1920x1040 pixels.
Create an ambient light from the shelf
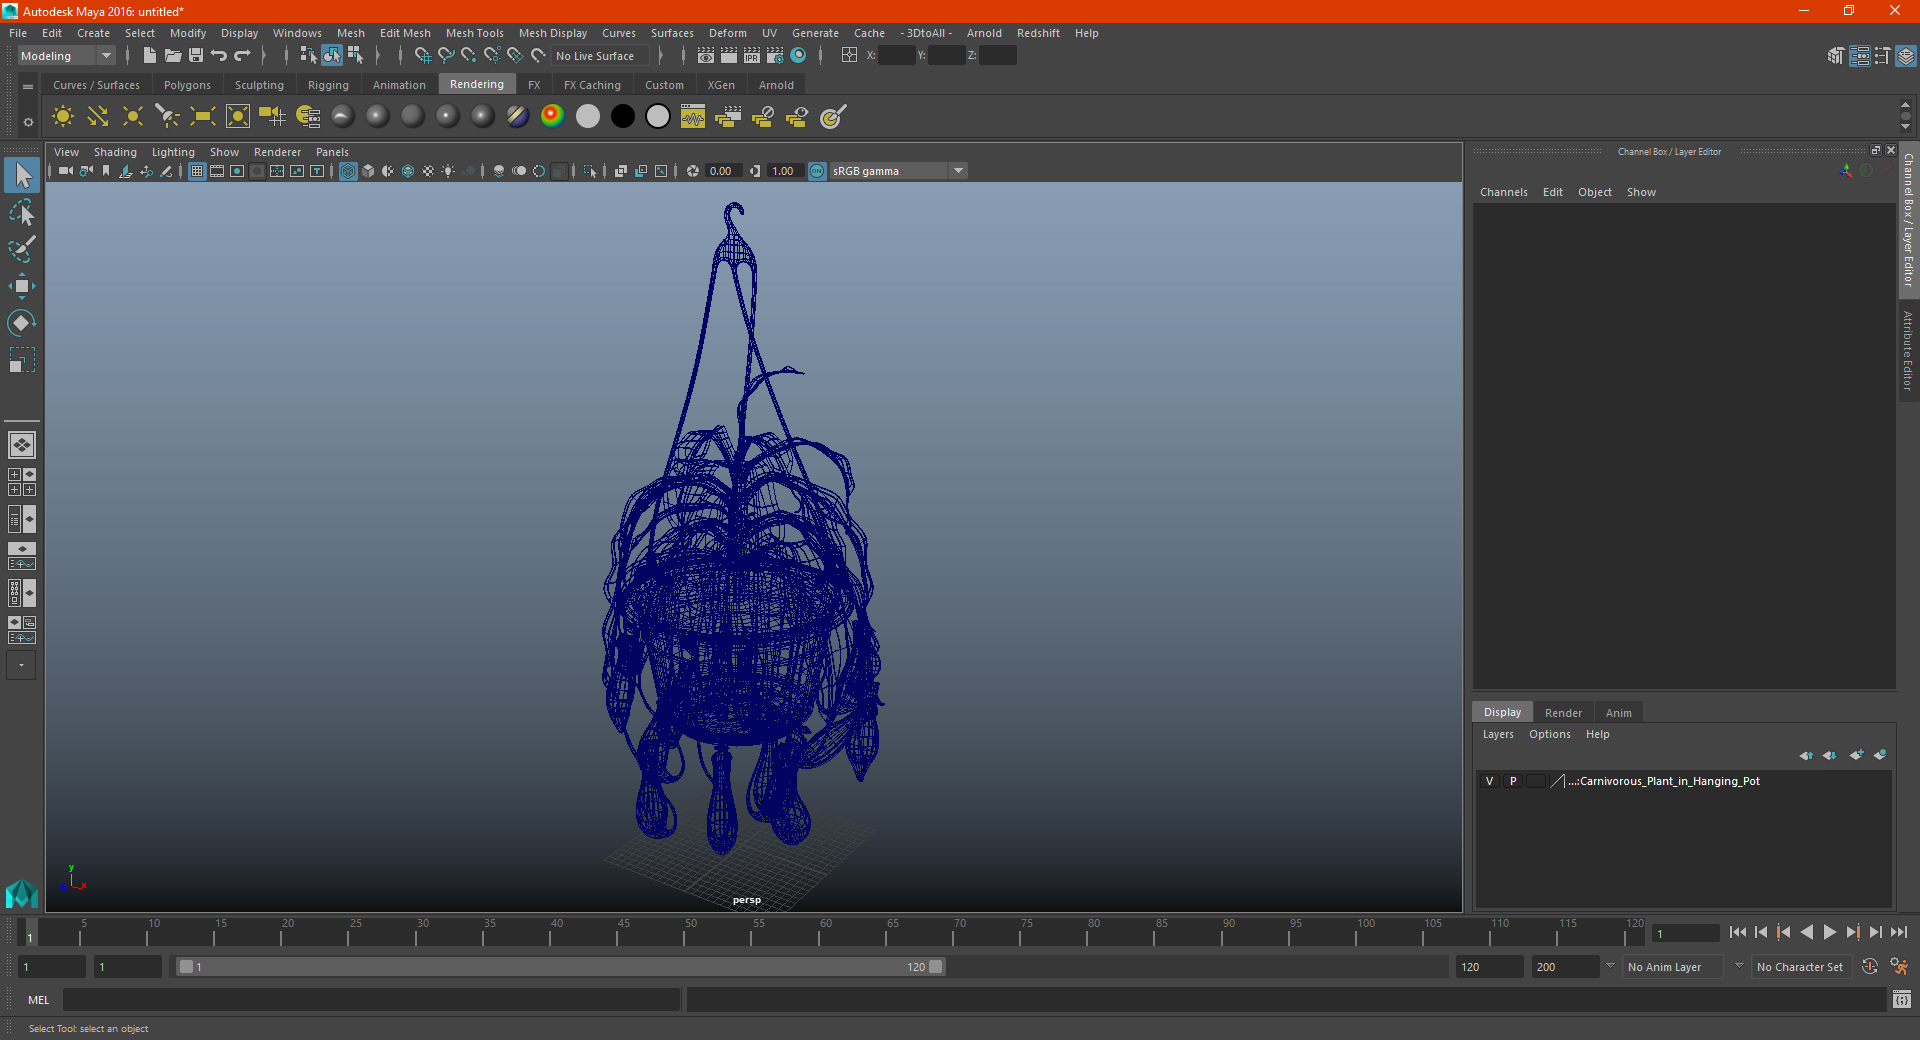(x=63, y=117)
